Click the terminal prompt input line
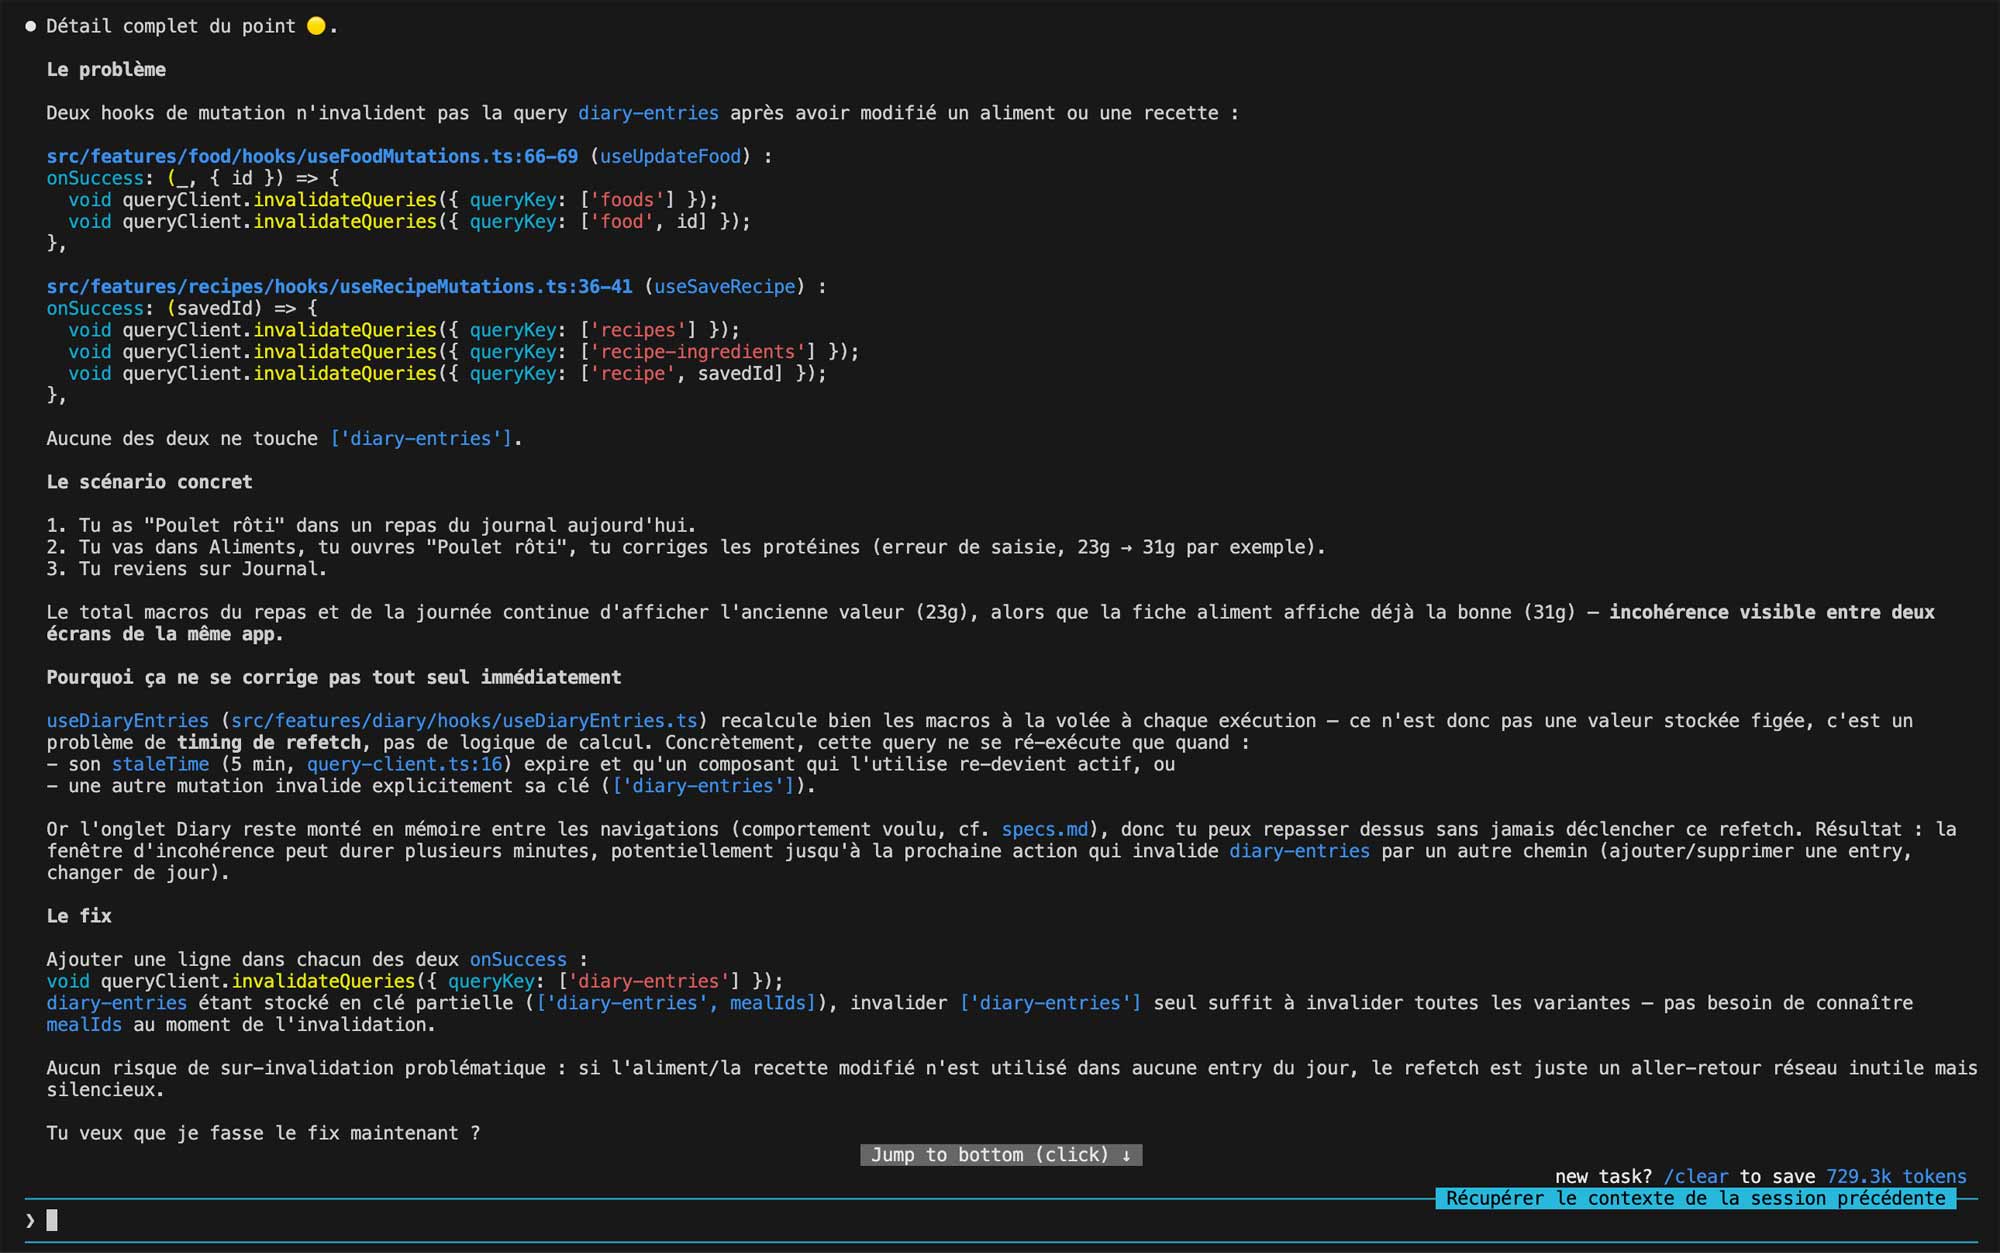Screen dimensions: 2000x1253 click(1000, 1220)
